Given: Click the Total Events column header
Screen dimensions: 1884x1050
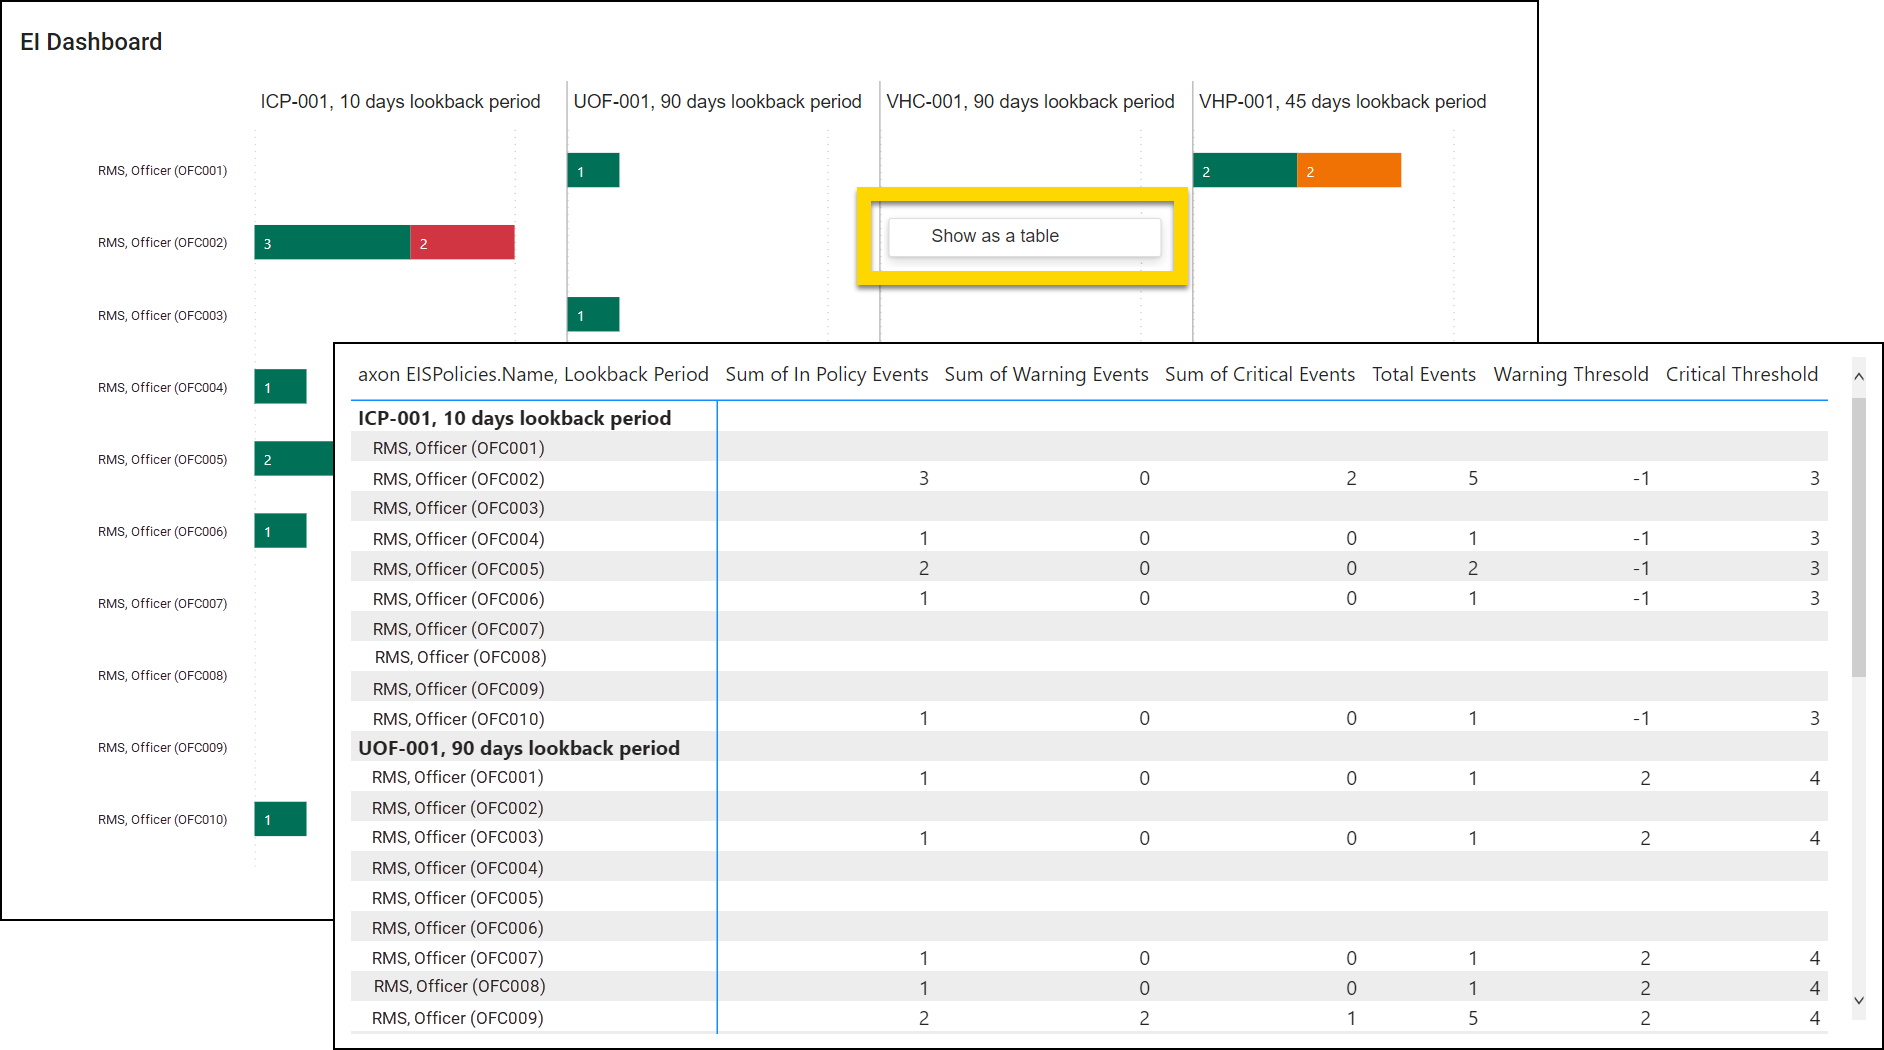Looking at the screenshot, I should pos(1423,374).
